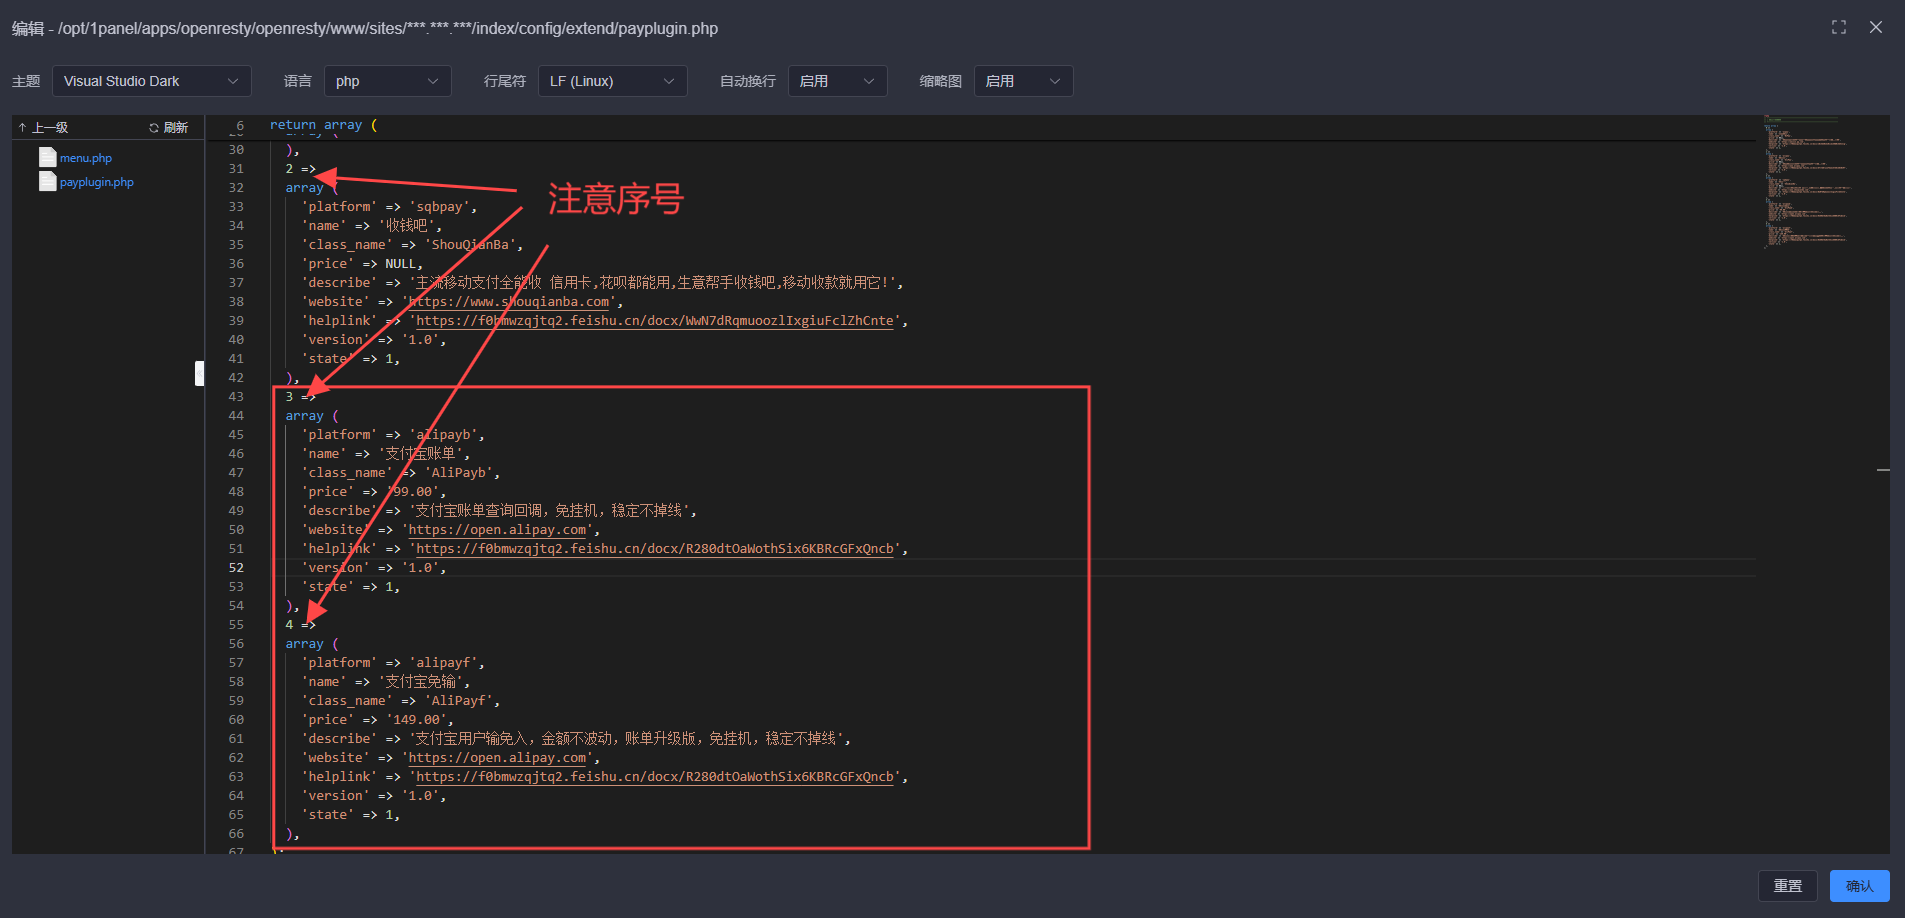
Task: Open the shouqianba.com website link
Action: [x=509, y=302]
